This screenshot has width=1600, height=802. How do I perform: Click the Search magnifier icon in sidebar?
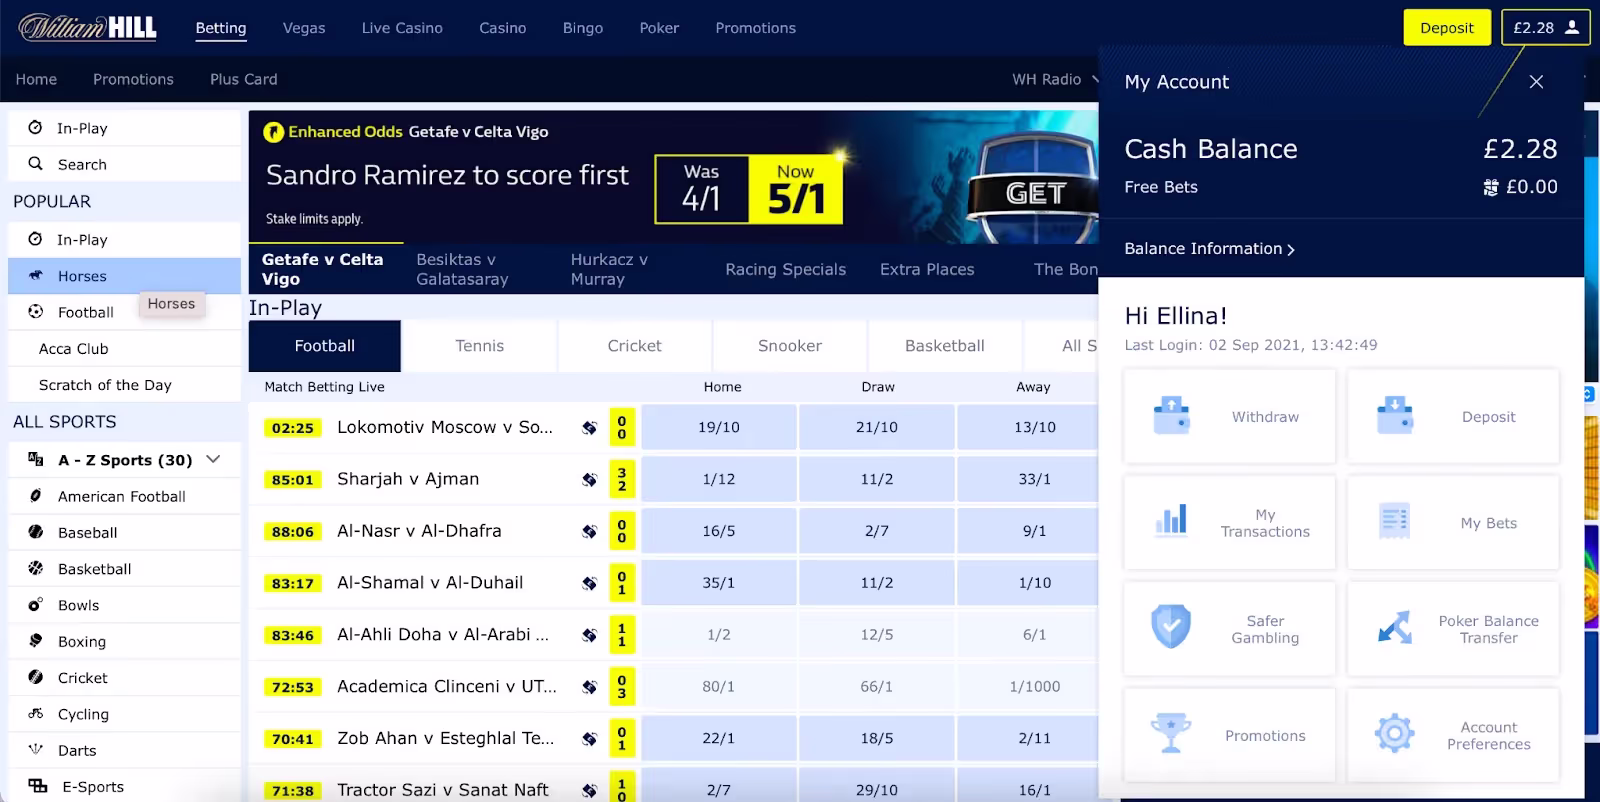(x=36, y=164)
